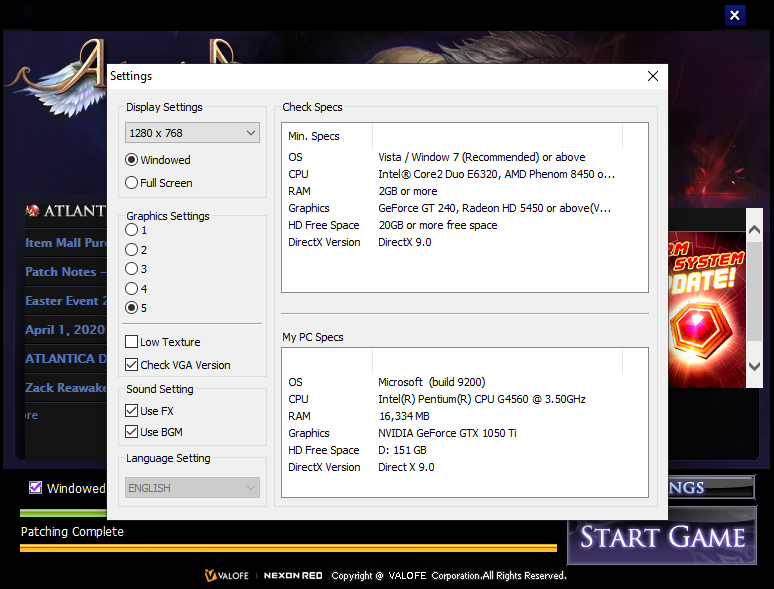The width and height of the screenshot is (774, 589).
Task: Set graphics quality to level 1
Action: 132,230
